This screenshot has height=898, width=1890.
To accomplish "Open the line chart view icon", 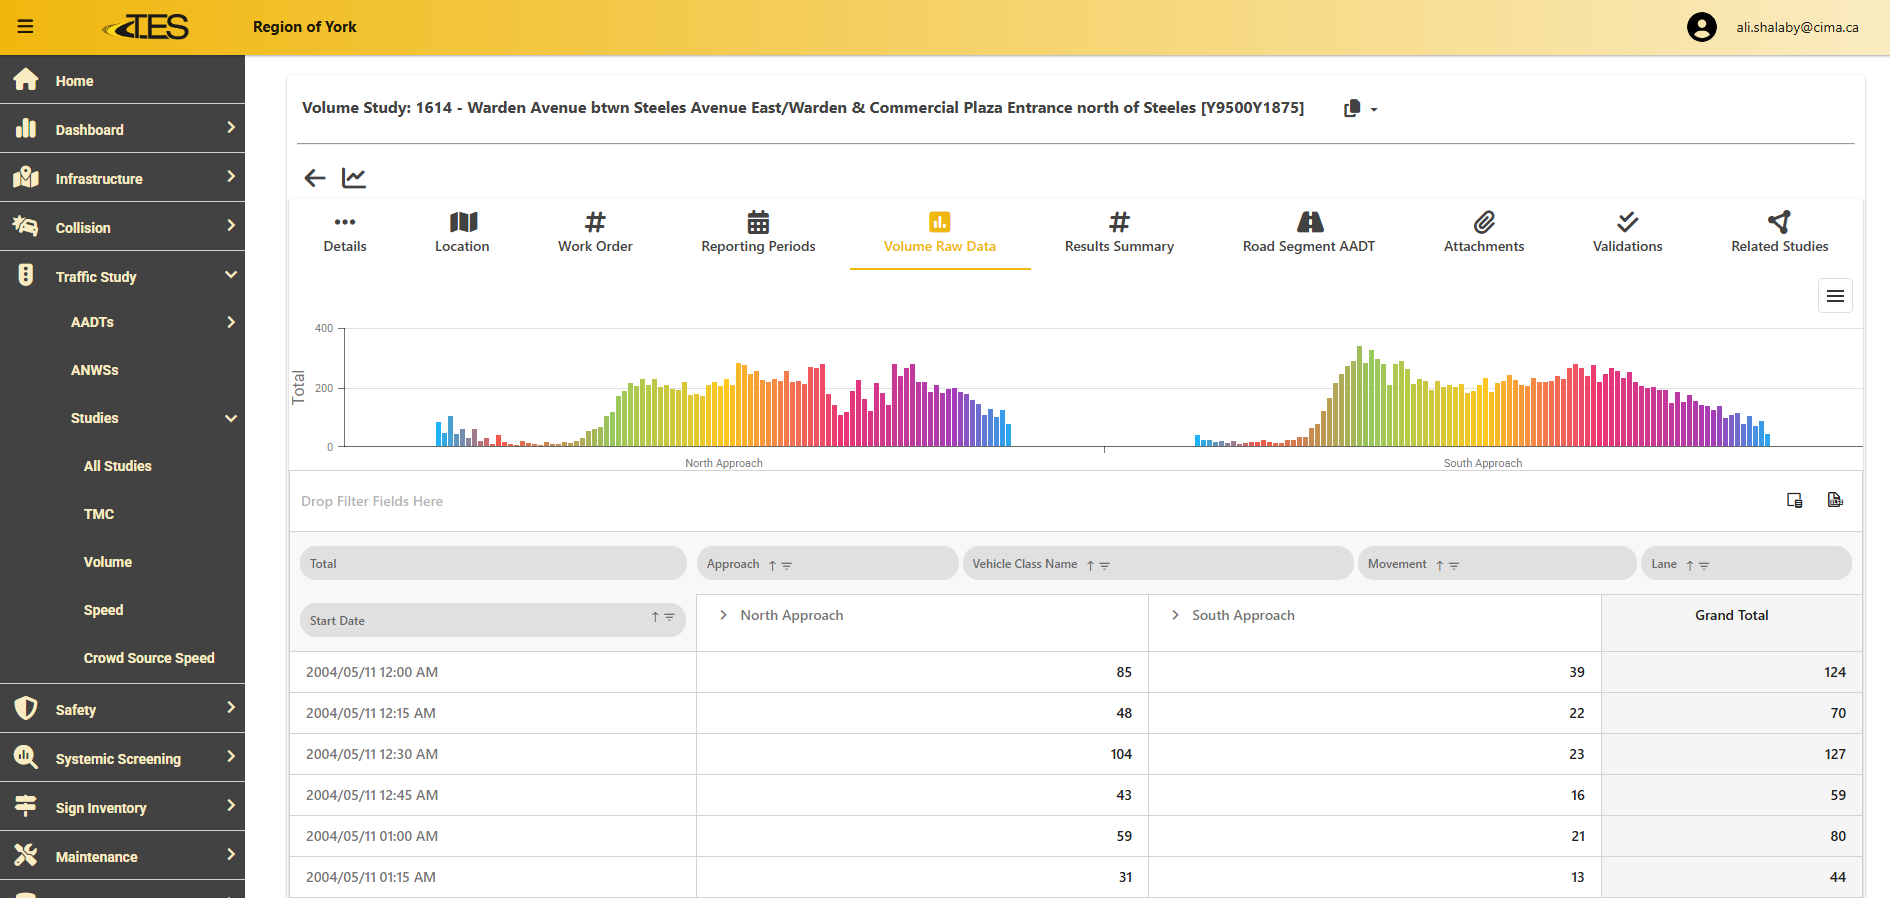I will tap(354, 178).
